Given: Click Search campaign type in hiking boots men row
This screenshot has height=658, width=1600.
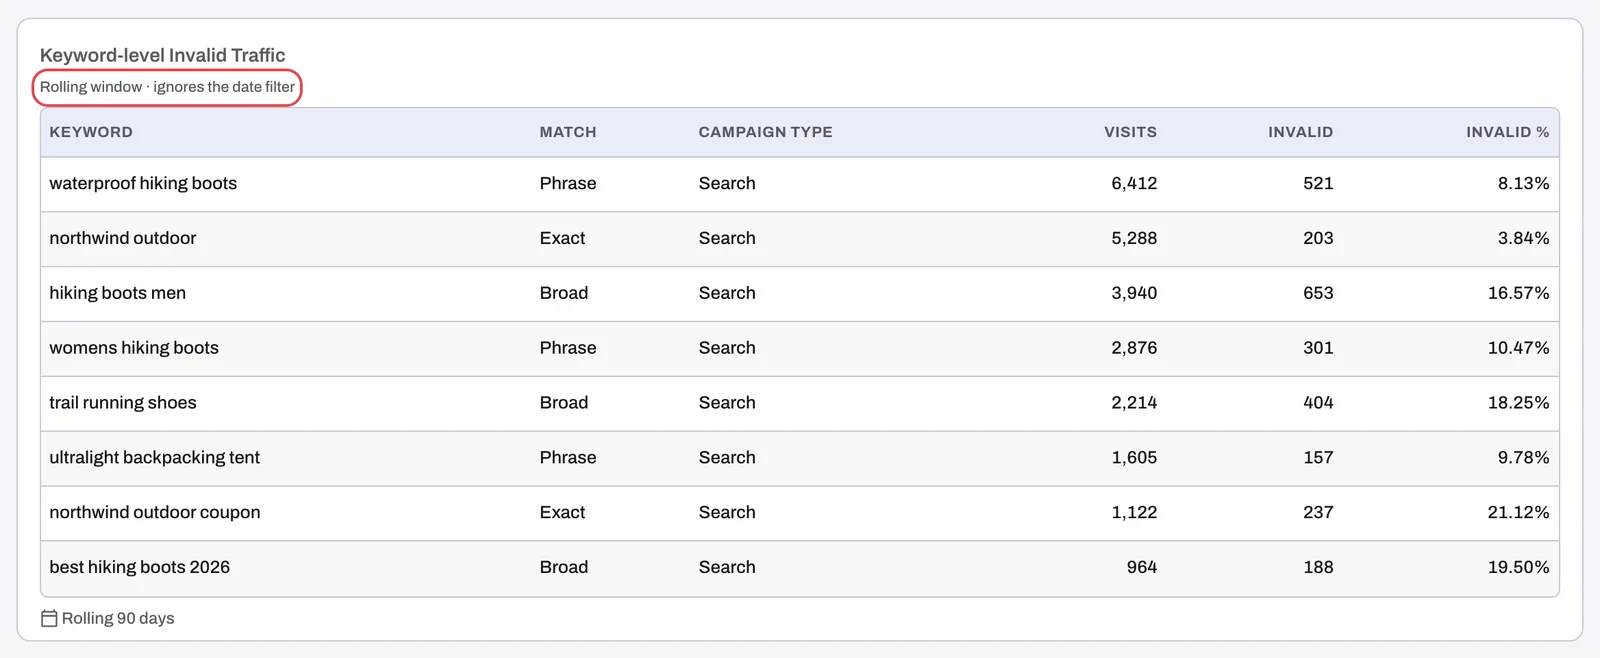Looking at the screenshot, I should coord(727,293).
